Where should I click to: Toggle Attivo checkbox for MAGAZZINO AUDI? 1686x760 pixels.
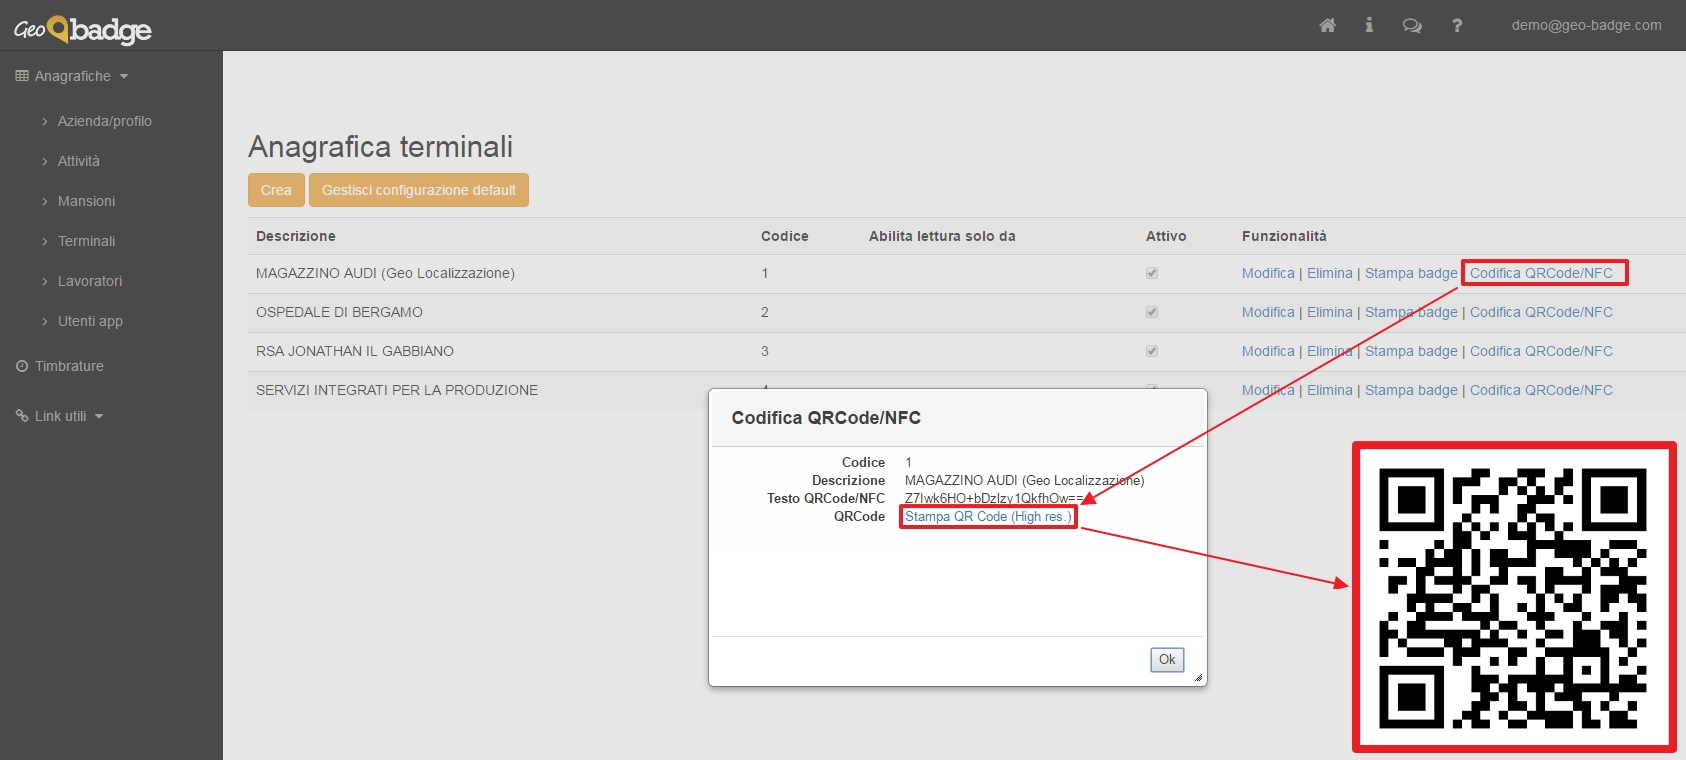1152,273
